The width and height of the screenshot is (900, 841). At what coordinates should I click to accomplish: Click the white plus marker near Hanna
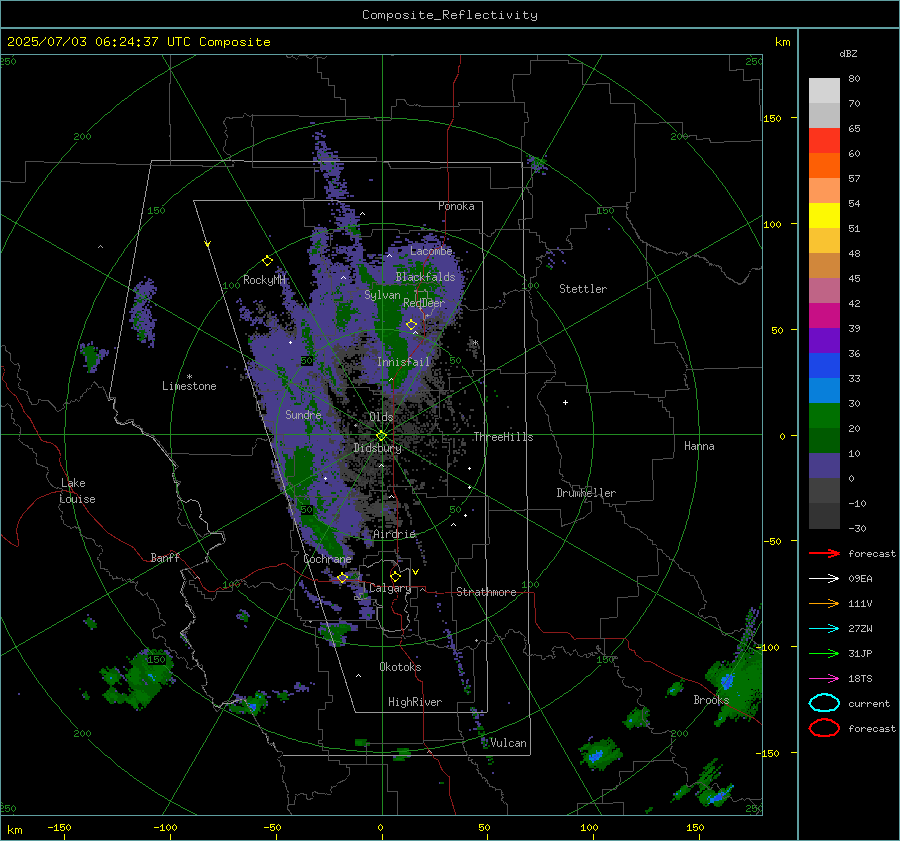point(565,402)
